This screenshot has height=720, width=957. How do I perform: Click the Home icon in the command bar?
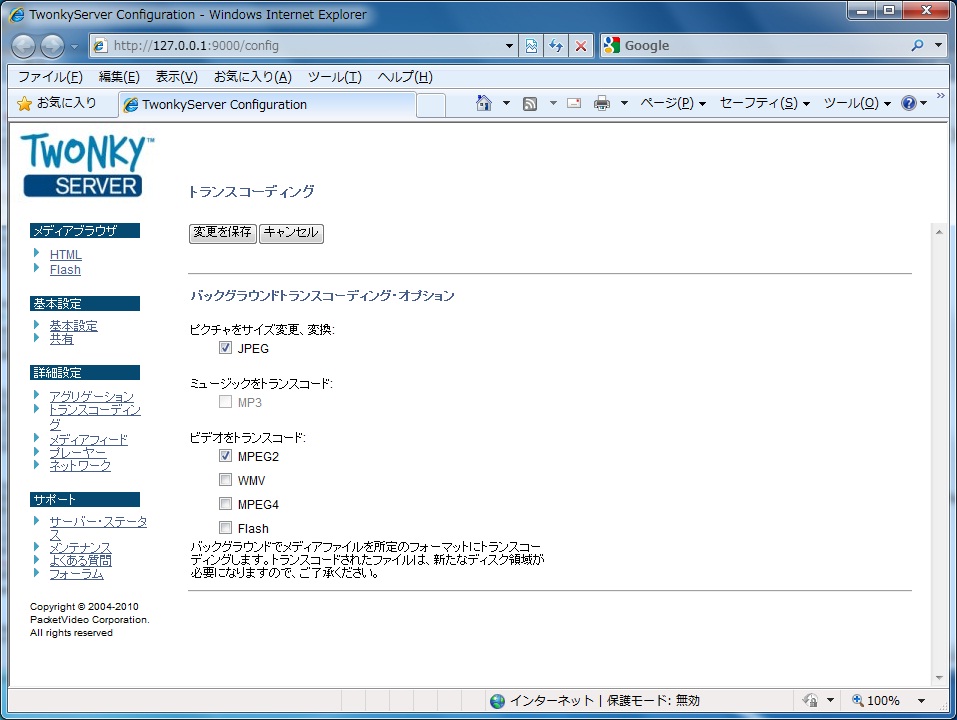(483, 103)
